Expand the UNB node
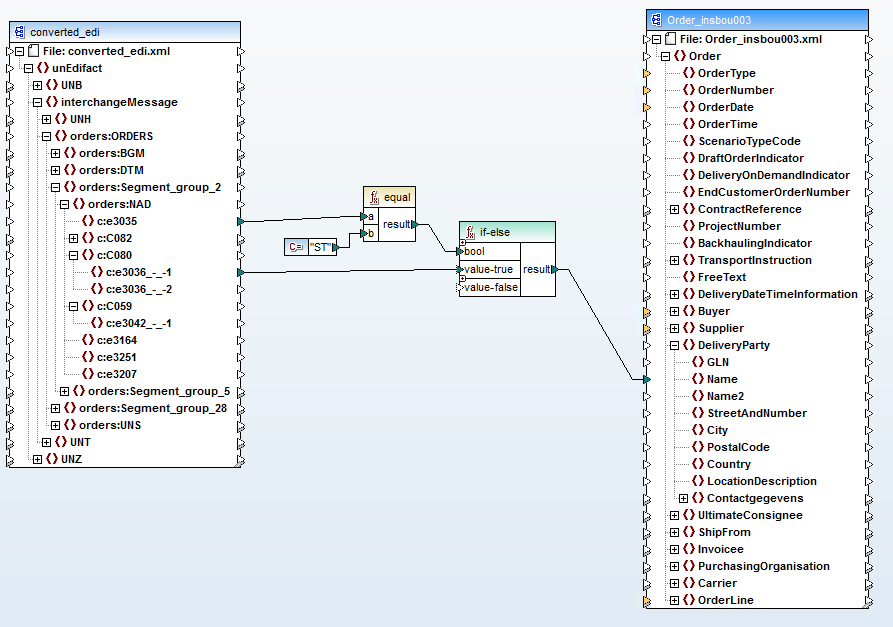 coord(38,85)
